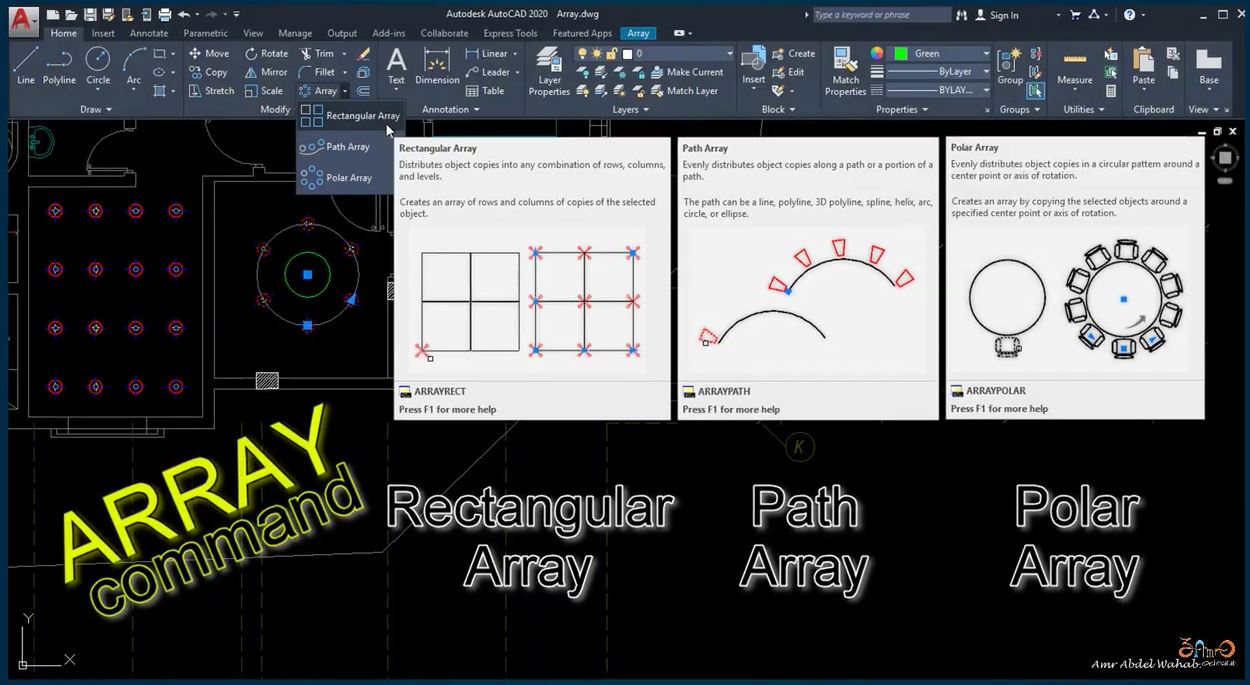Switch to the Insert ribbon tab
Image resolution: width=1250 pixels, height=685 pixels.
[x=103, y=33]
